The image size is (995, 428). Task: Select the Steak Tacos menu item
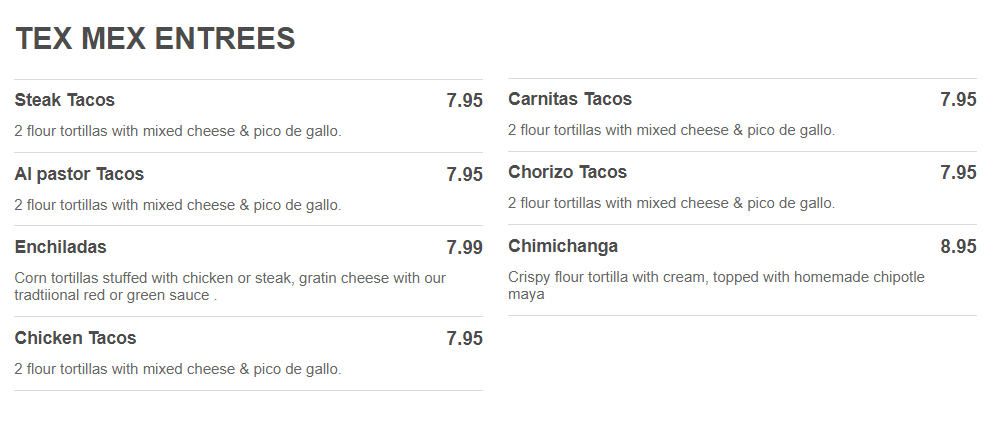point(65,100)
